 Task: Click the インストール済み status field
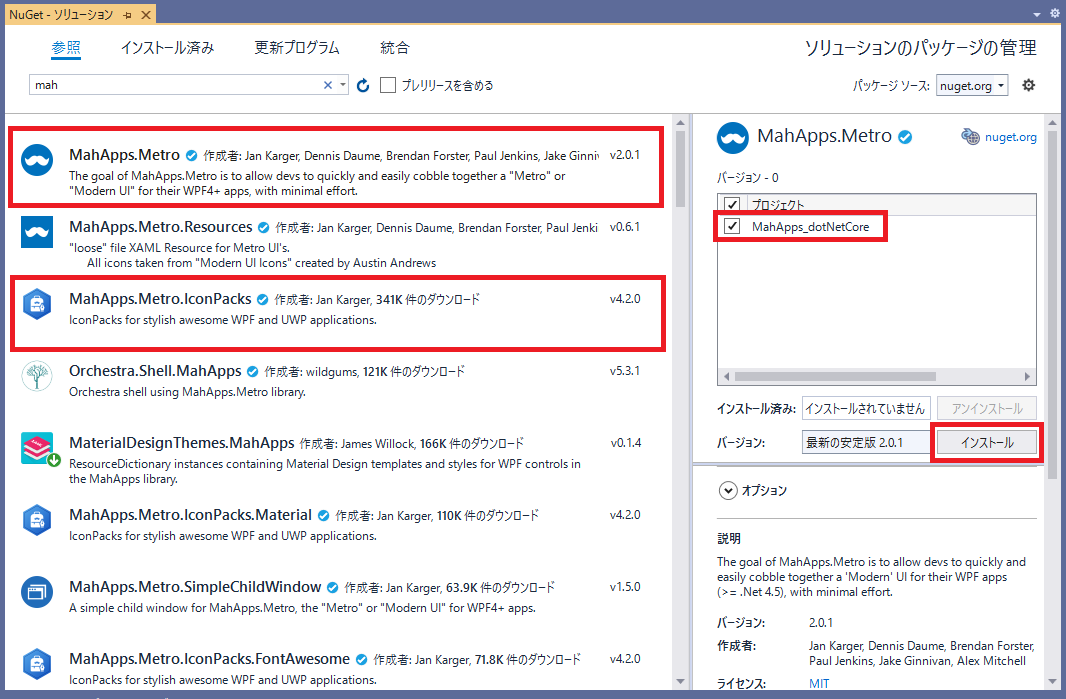(x=865, y=408)
